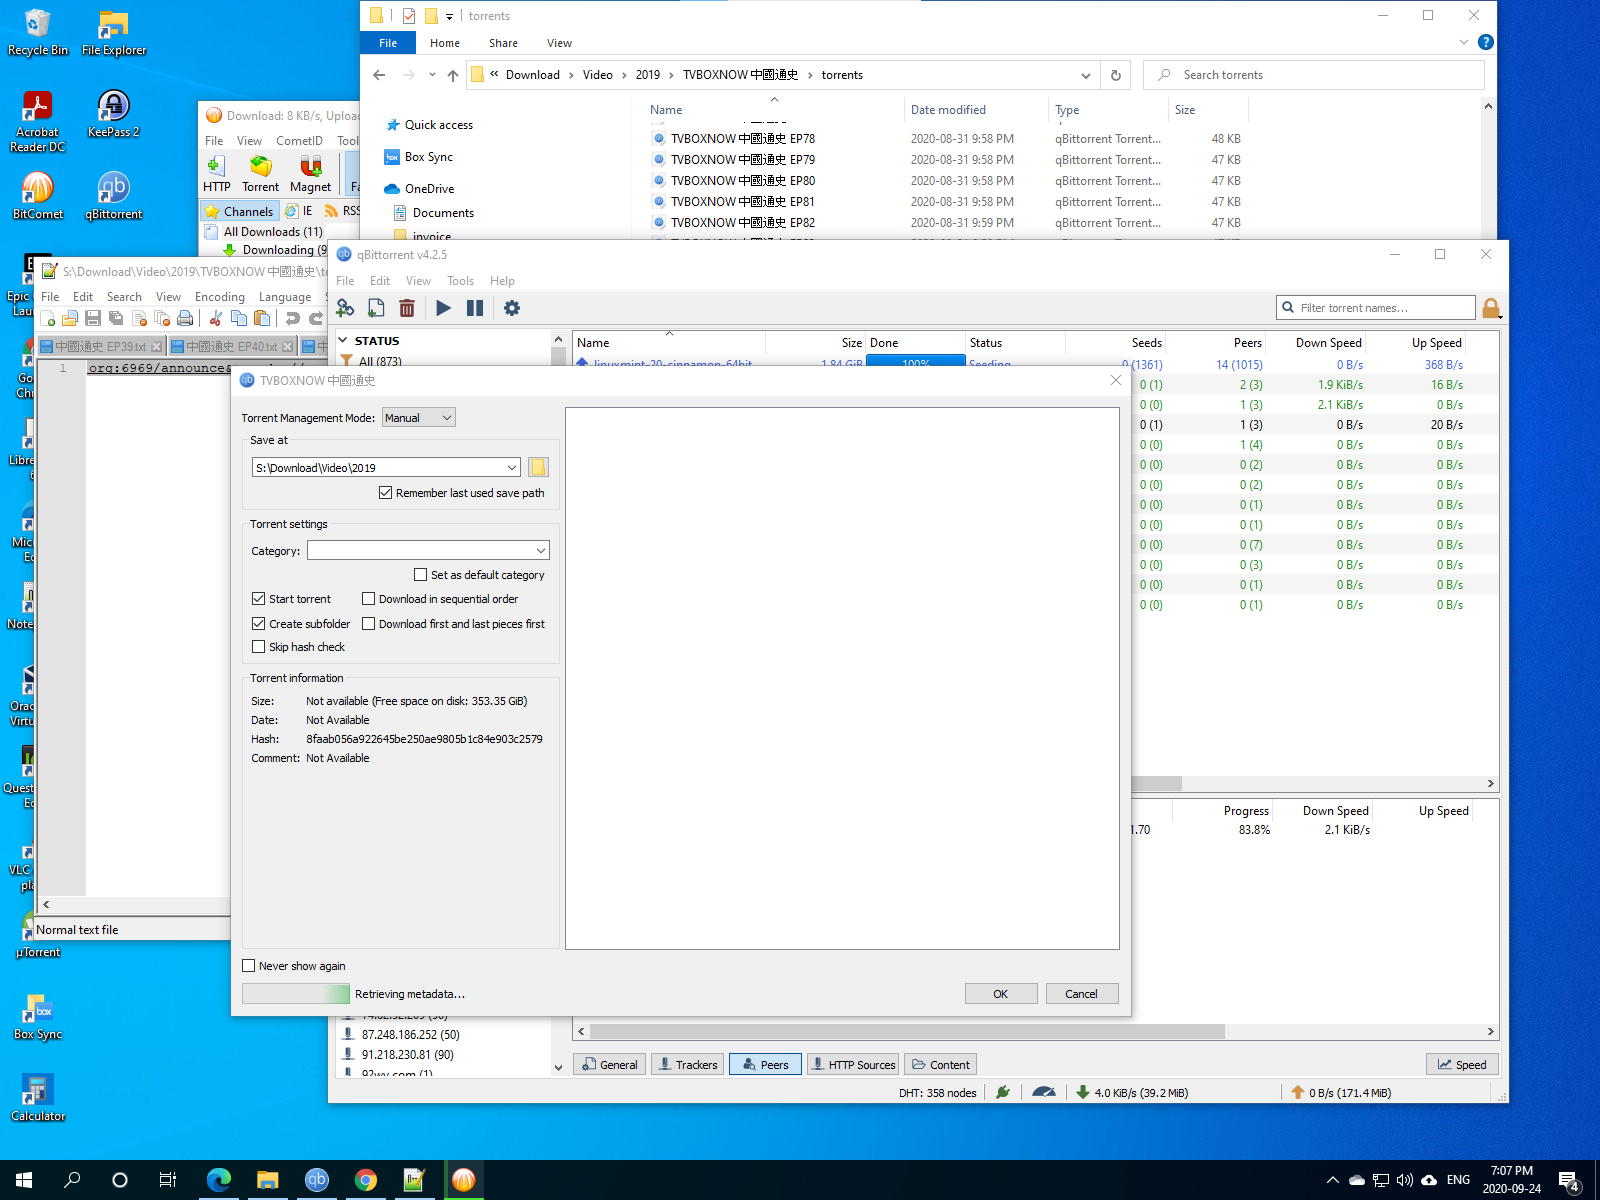Open File Explorer View ribbon tab

pos(559,43)
